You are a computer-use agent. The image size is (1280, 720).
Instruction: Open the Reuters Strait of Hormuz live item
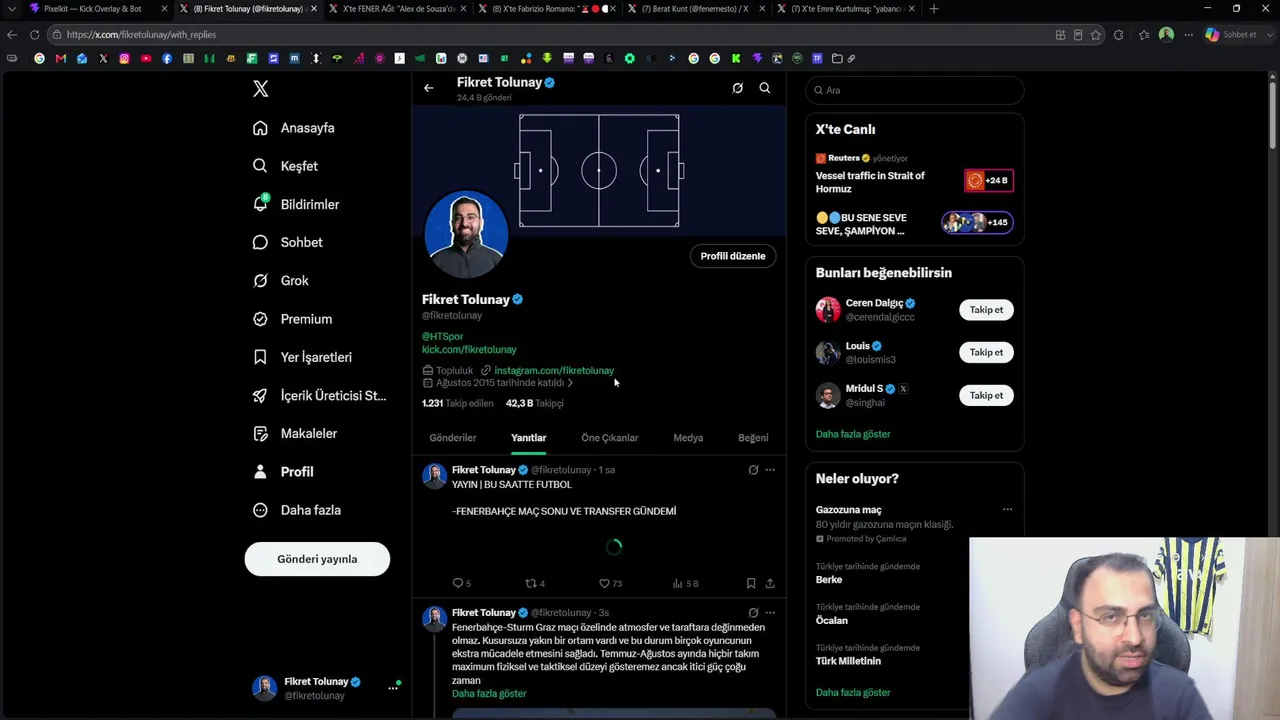pos(914,174)
